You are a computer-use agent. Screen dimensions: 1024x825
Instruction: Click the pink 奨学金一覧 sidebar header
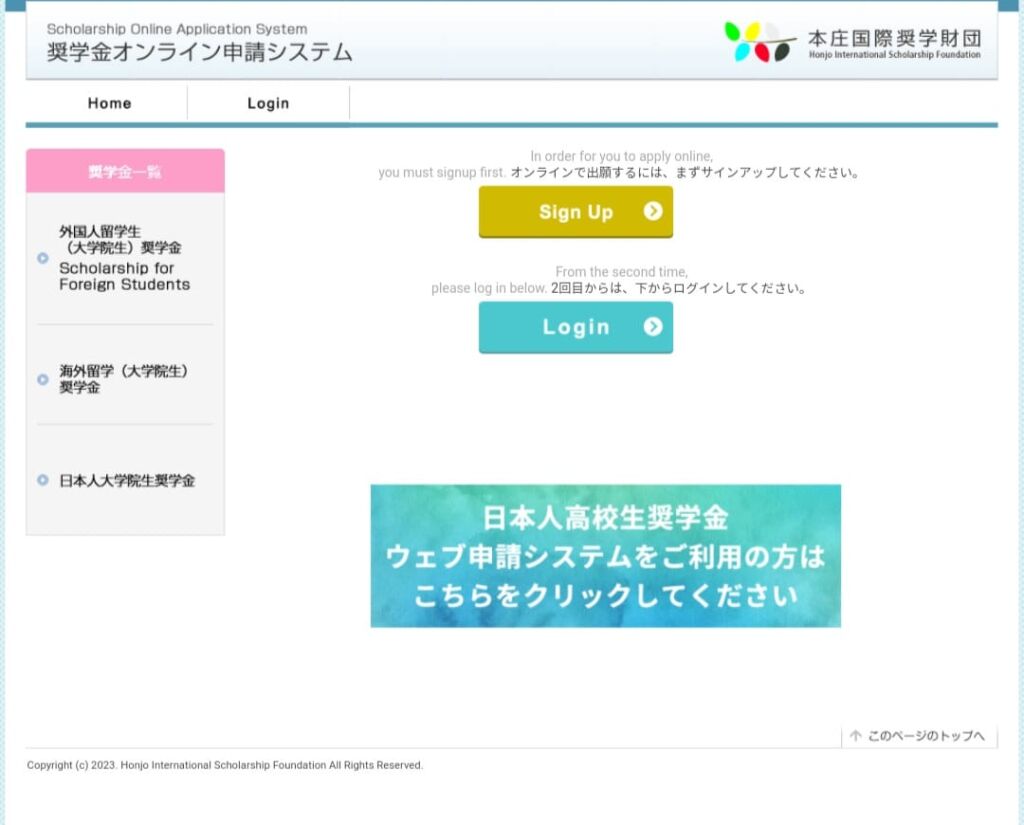[x=125, y=172]
